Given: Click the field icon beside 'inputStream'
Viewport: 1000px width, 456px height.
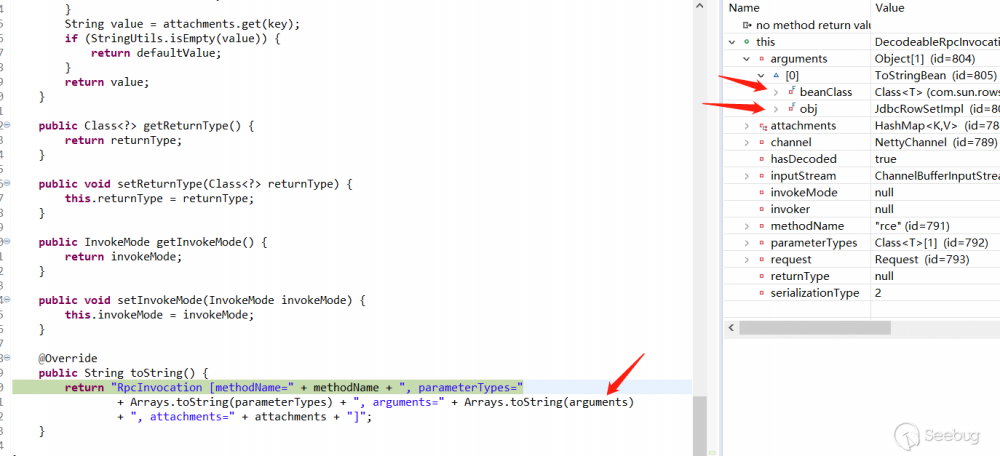Looking at the screenshot, I should click(x=762, y=176).
